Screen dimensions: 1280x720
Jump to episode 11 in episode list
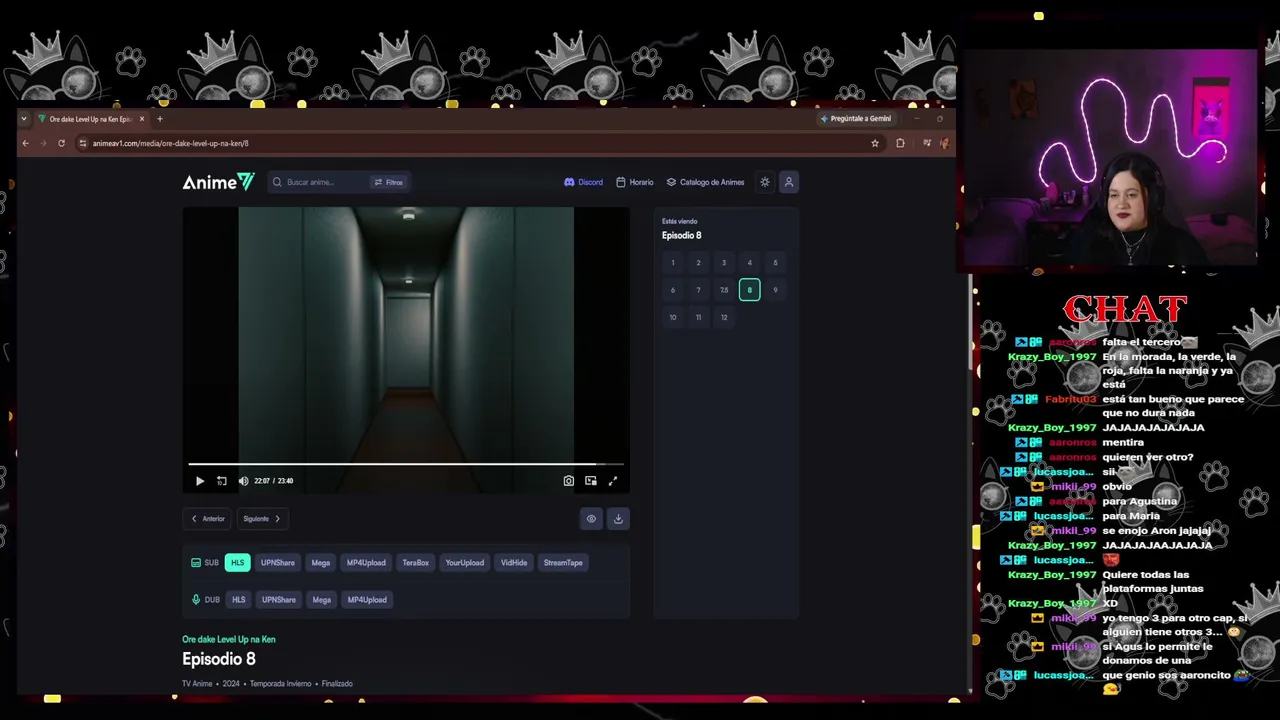(698, 317)
